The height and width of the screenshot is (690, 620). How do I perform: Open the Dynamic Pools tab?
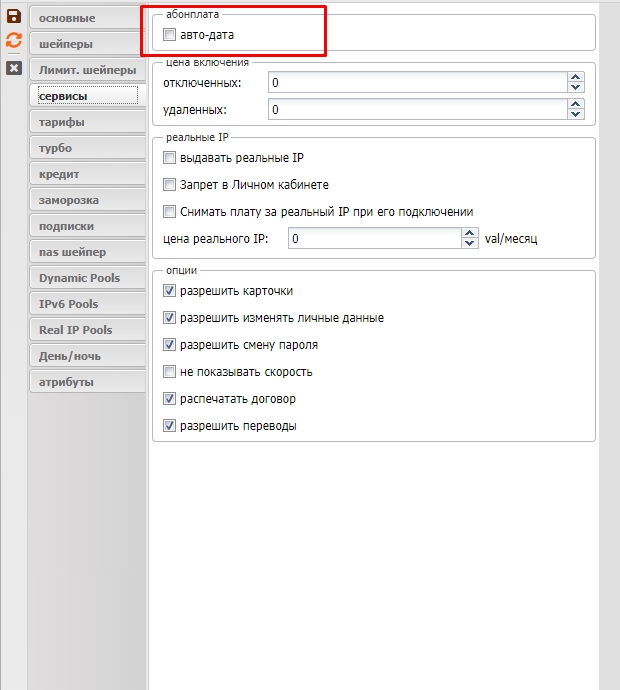(x=86, y=278)
